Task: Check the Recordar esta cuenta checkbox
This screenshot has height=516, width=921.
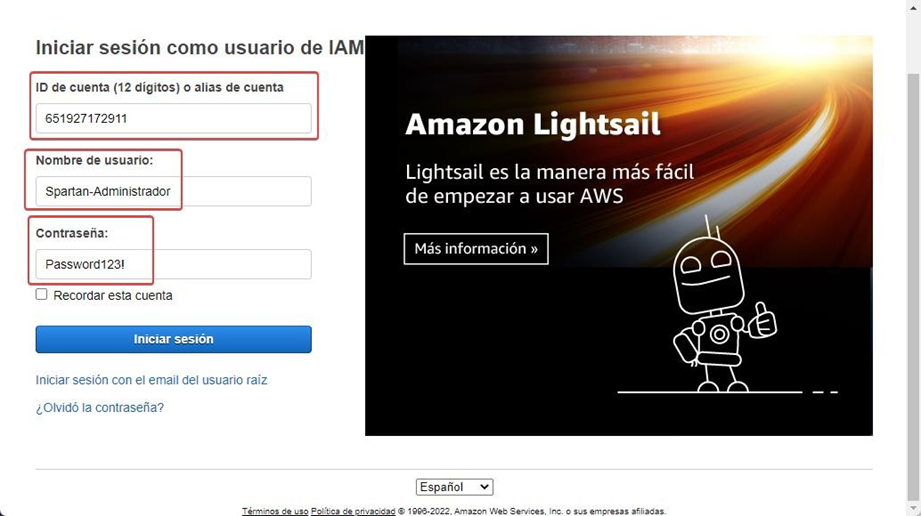Action: [41, 294]
